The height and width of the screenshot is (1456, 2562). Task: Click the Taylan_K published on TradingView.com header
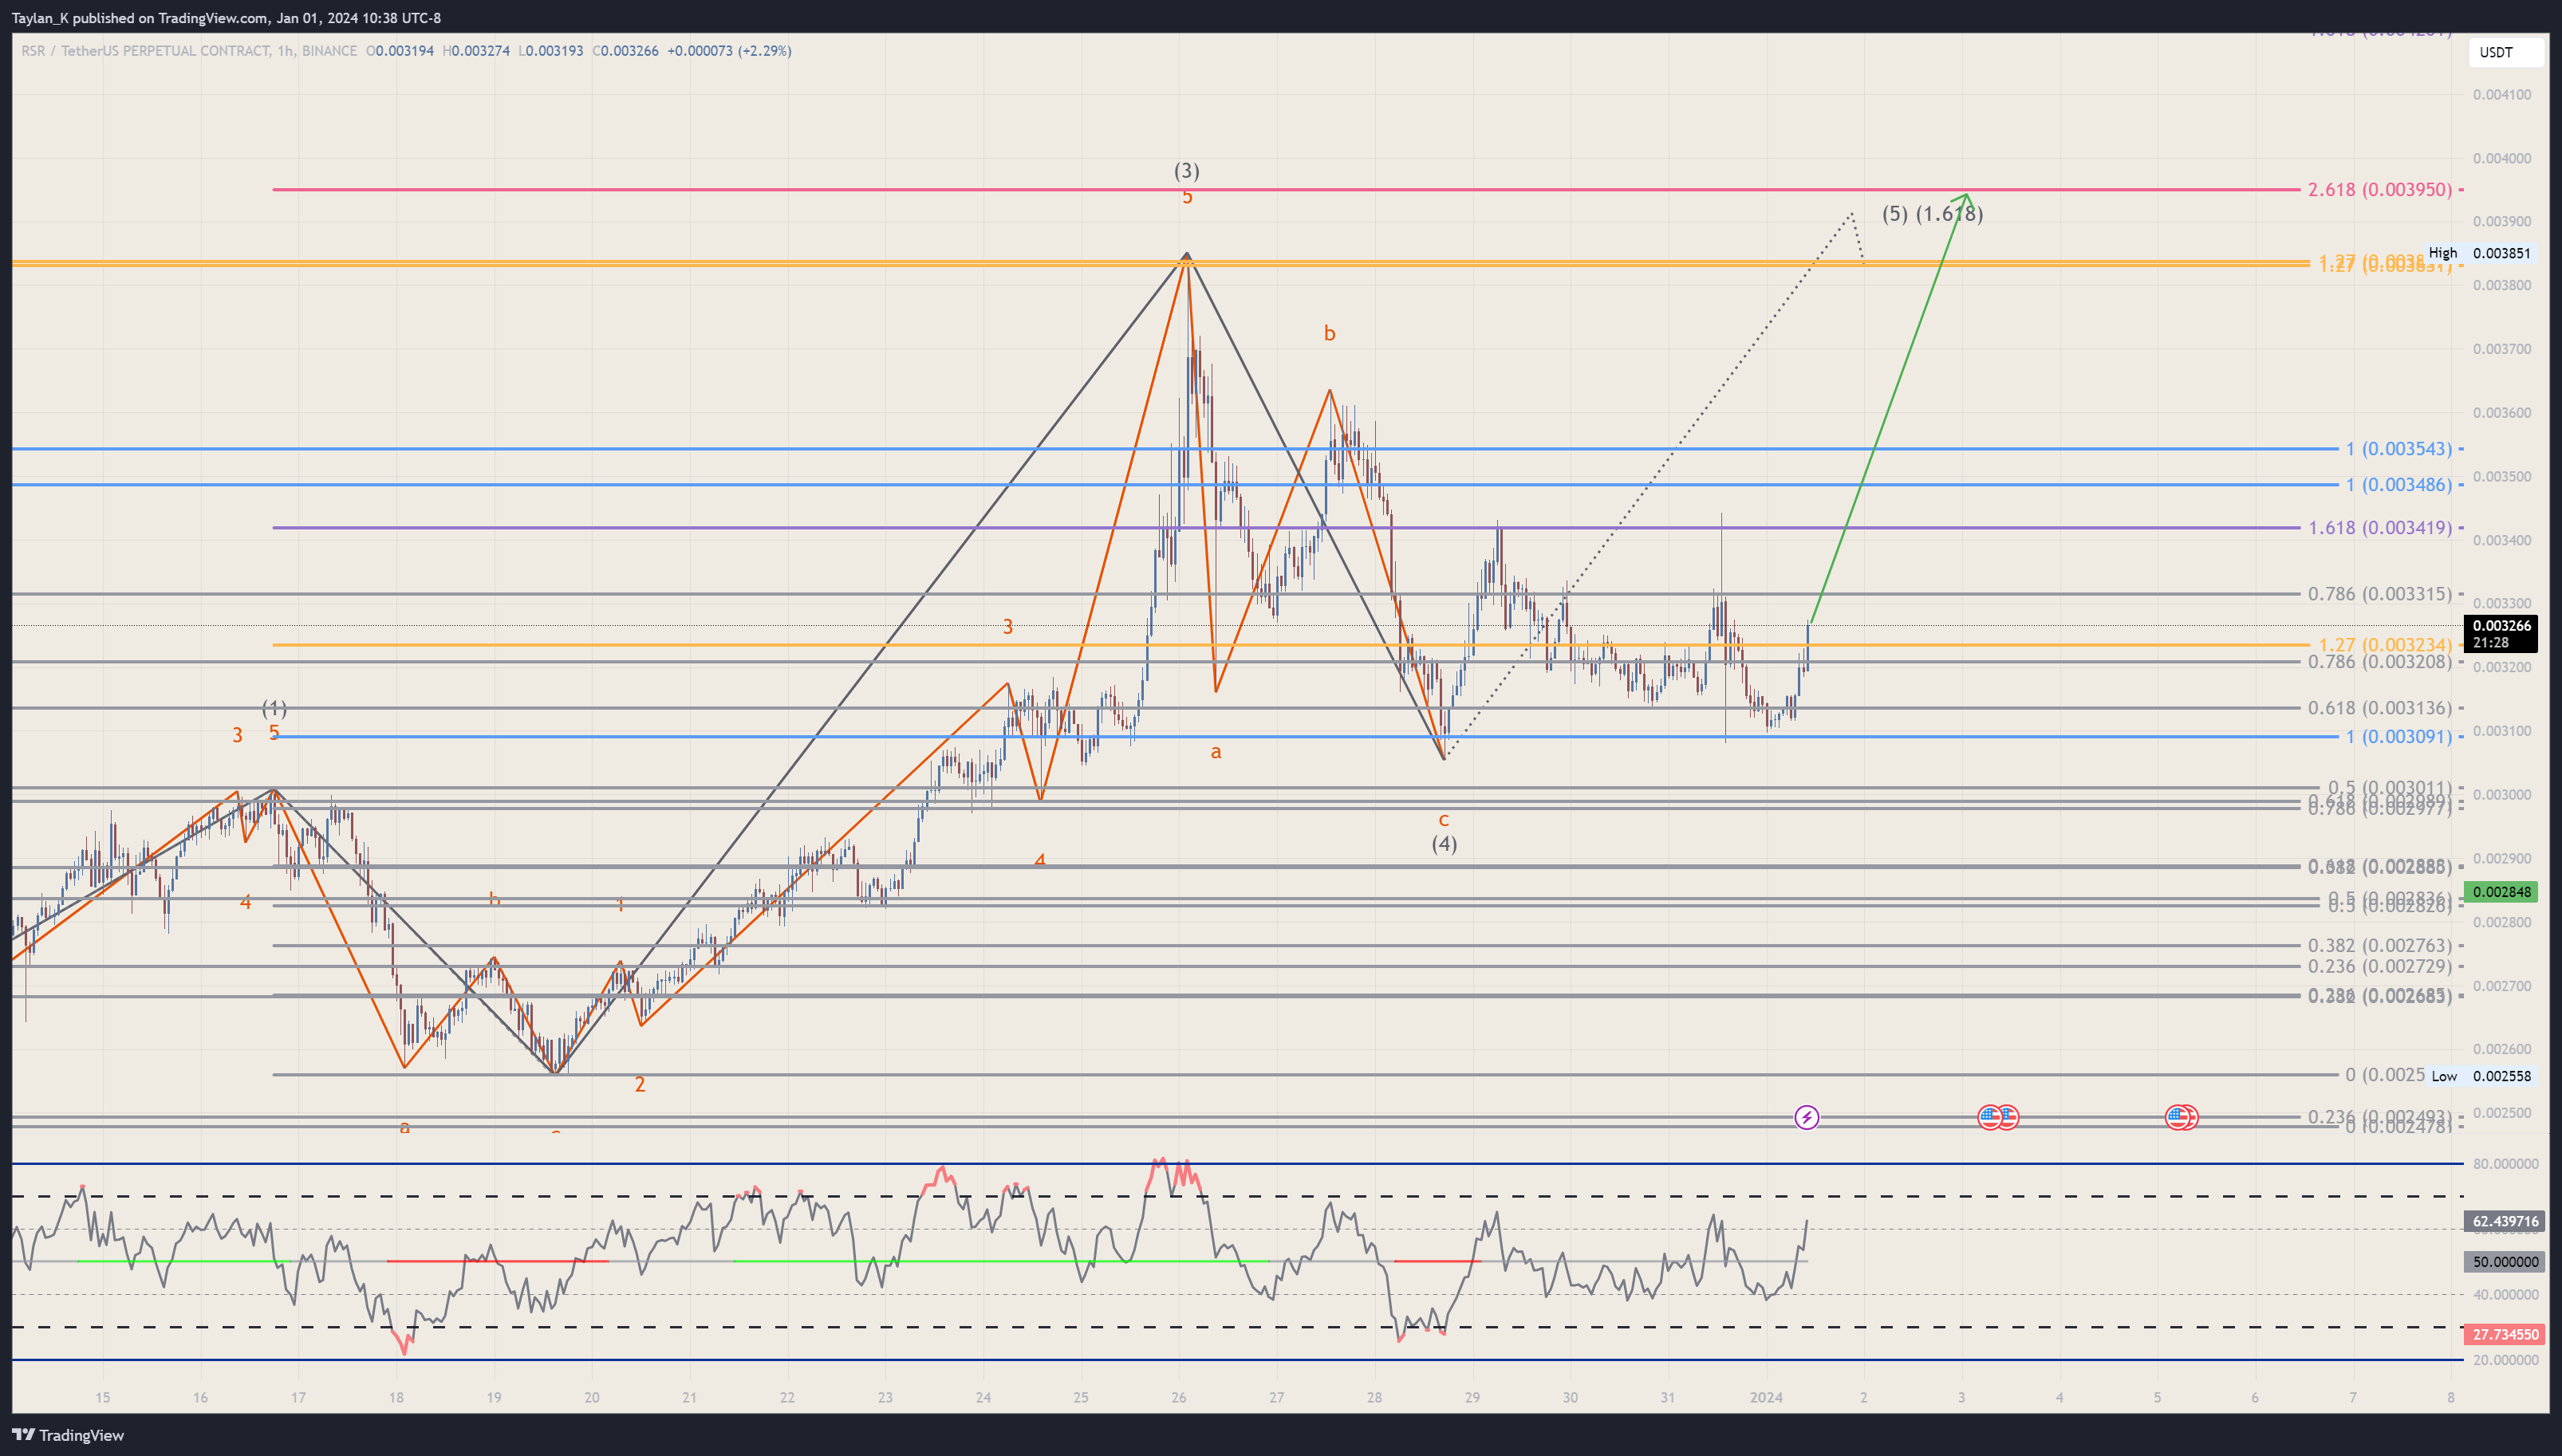tap(226, 18)
